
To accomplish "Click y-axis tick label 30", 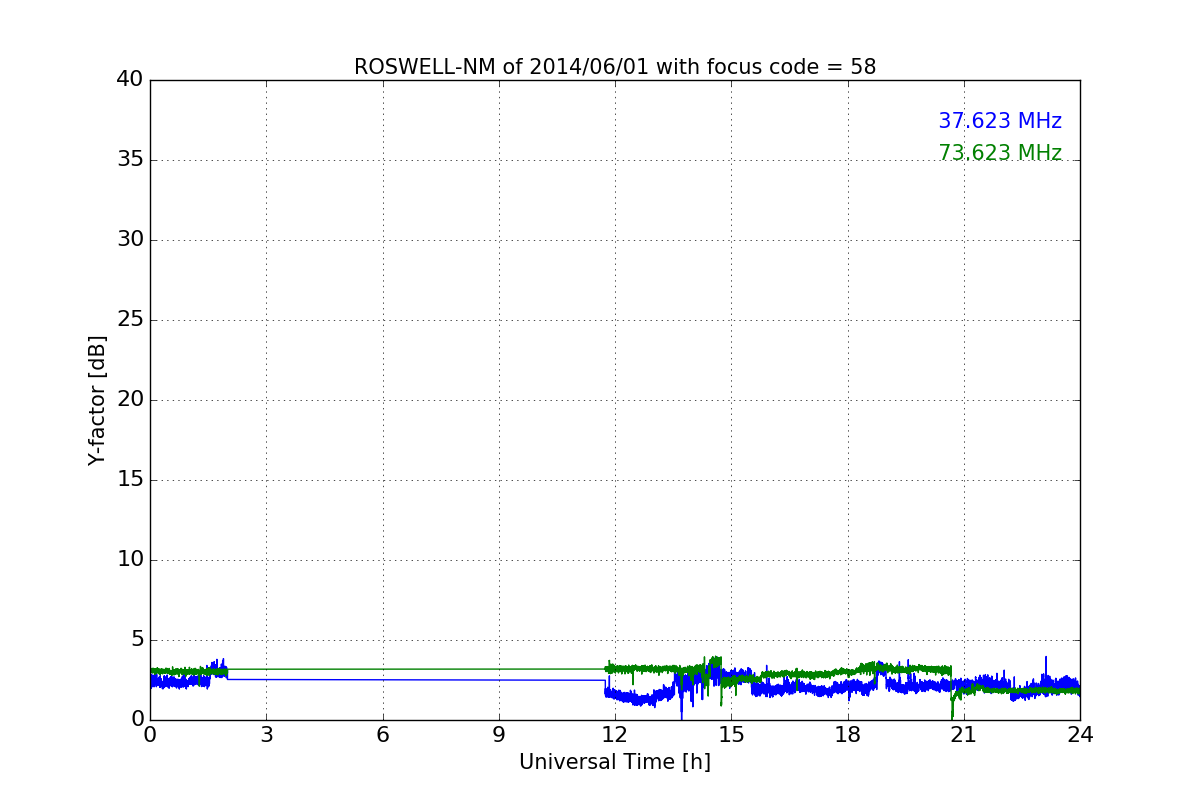I will pyautogui.click(x=130, y=240).
